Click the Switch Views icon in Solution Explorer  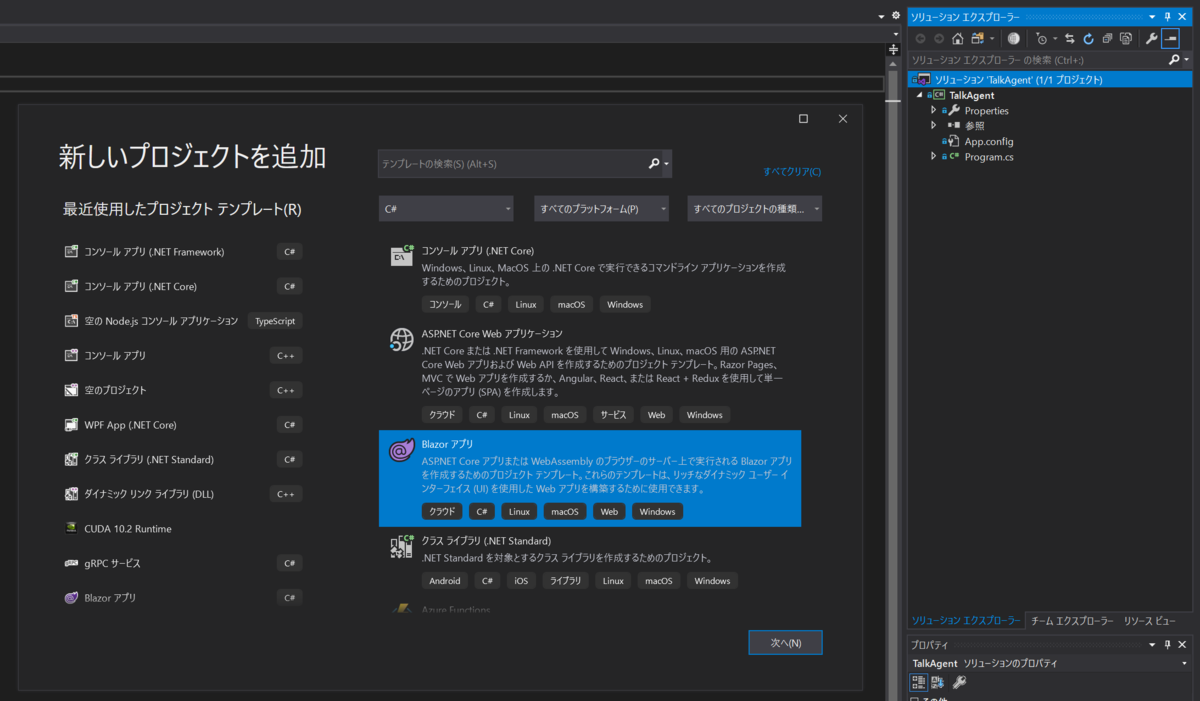pos(978,39)
